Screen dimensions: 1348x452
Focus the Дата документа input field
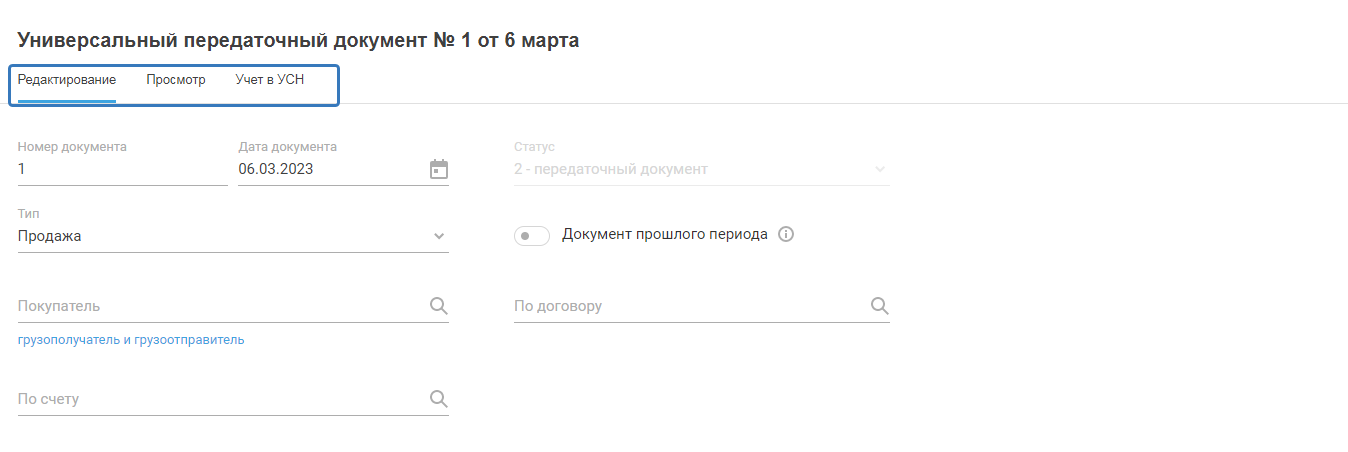tap(330, 170)
